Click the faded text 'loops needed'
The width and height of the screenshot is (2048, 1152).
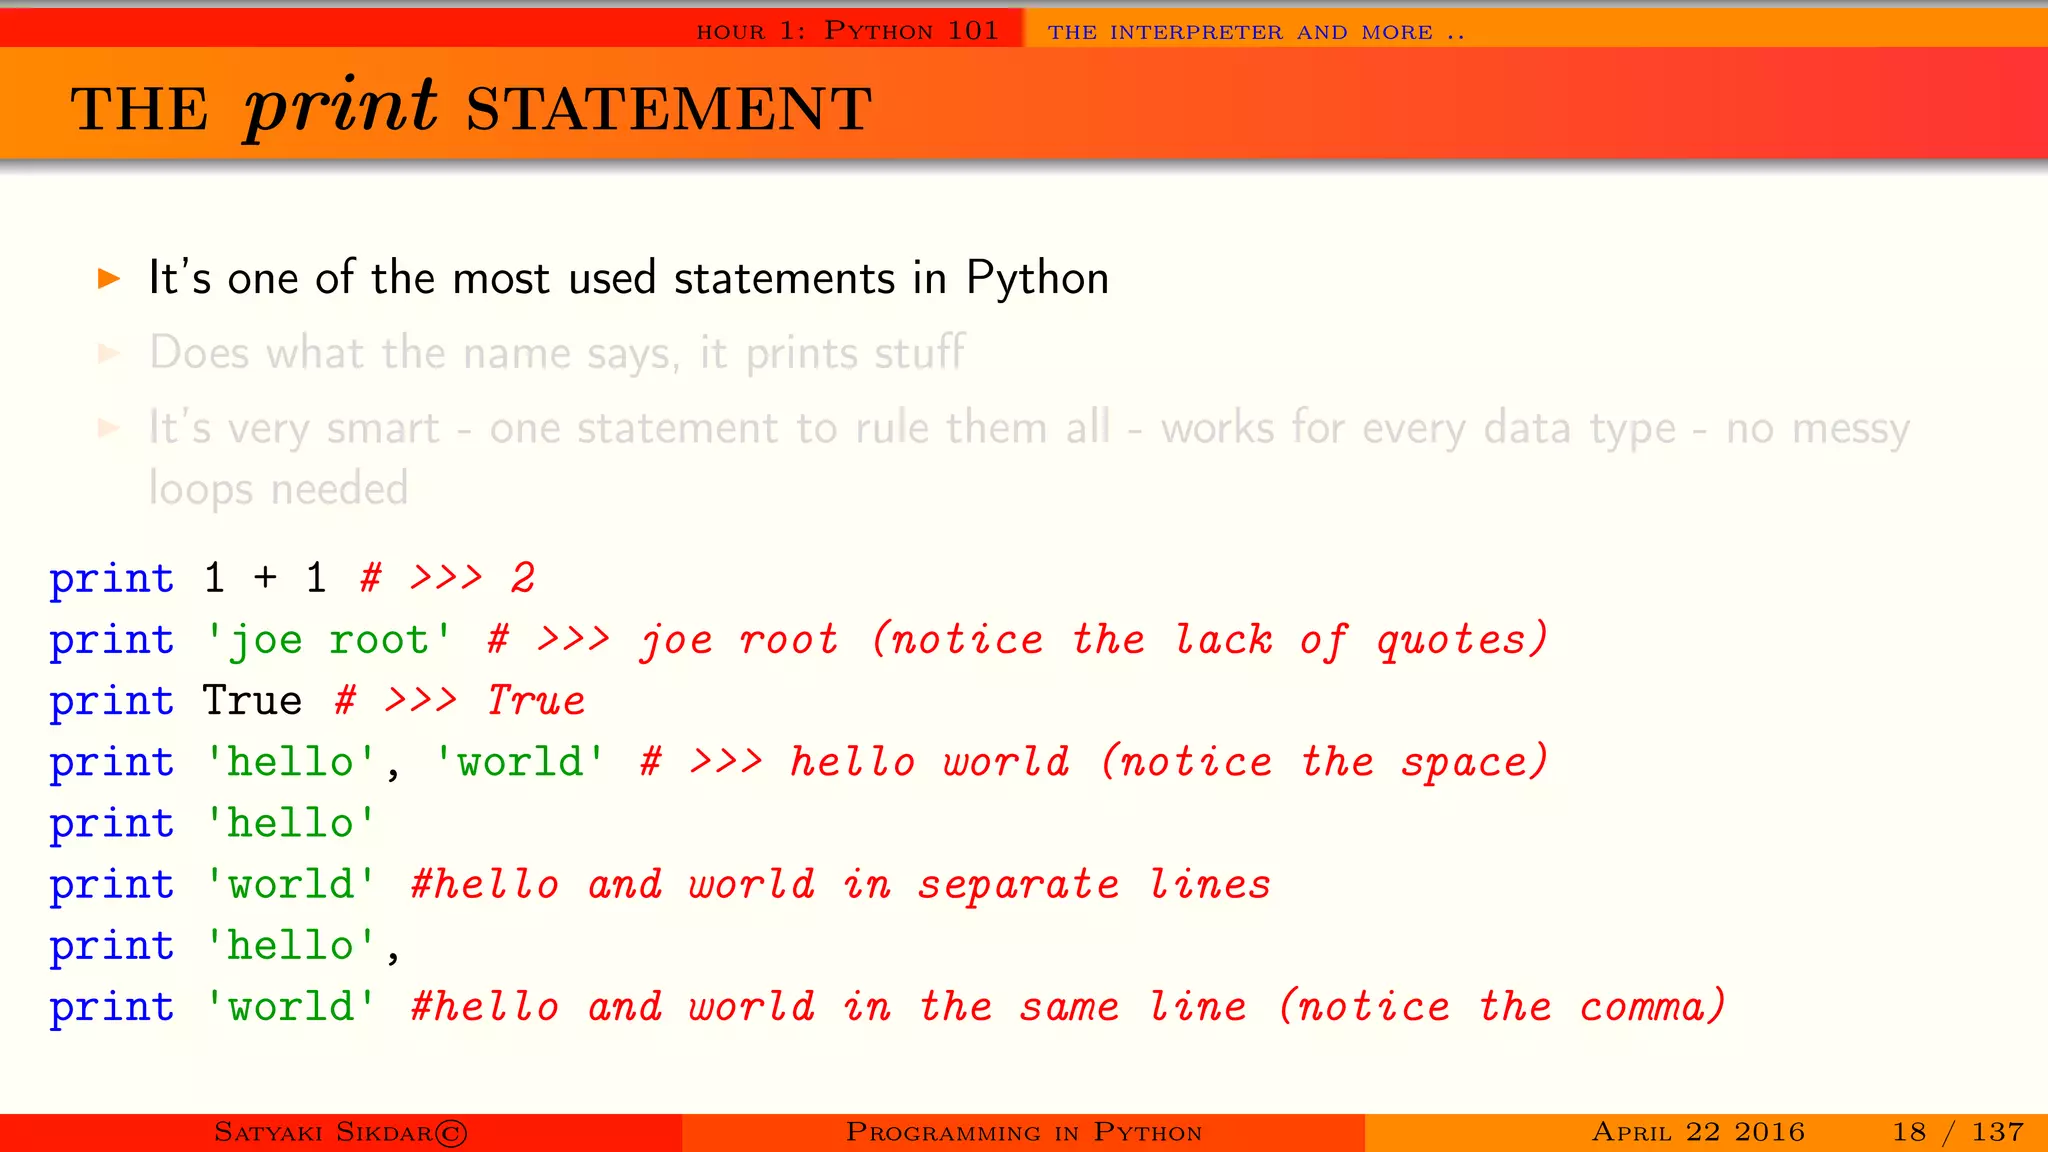tap(278, 489)
